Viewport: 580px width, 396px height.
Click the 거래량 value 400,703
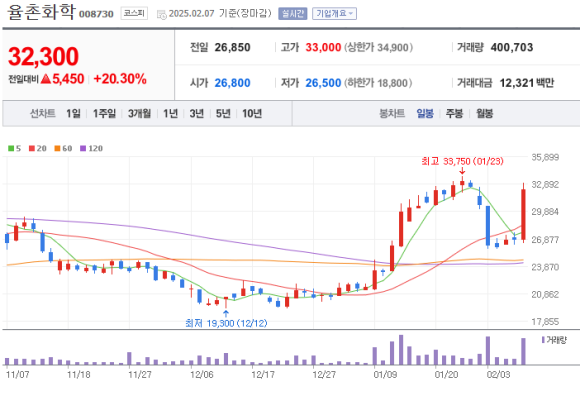pos(512,48)
